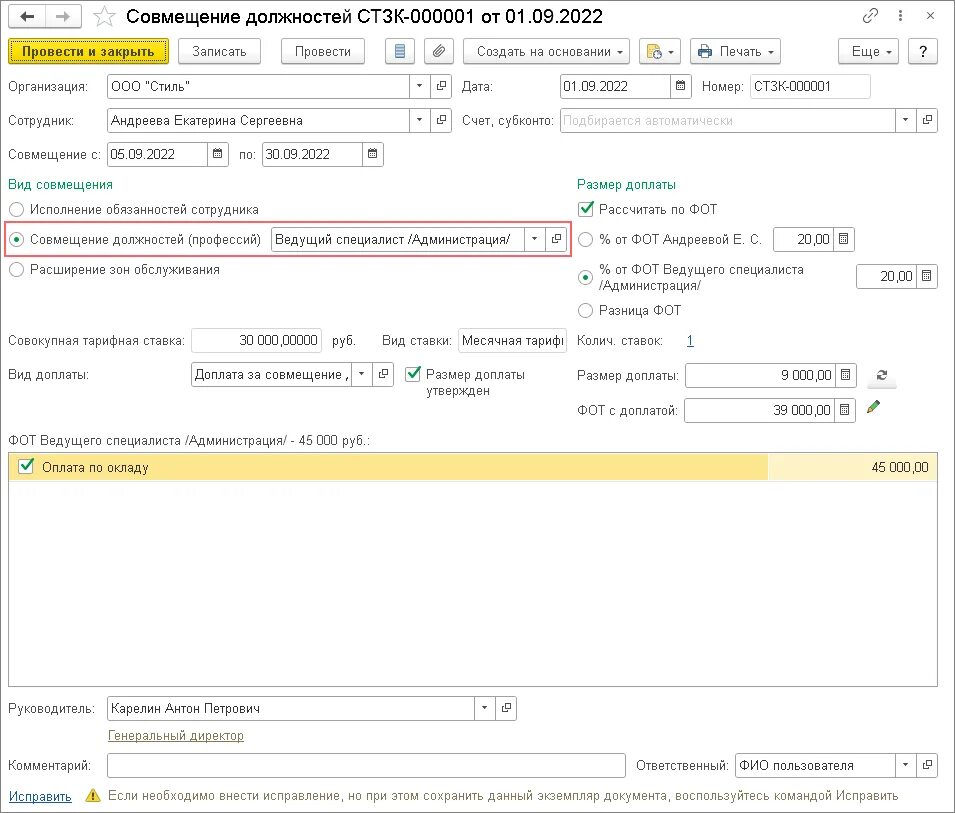Image resolution: width=955 pixels, height=813 pixels.
Task: Open calculator for % от ФОТ Ведущего специалиста
Action: point(926,276)
